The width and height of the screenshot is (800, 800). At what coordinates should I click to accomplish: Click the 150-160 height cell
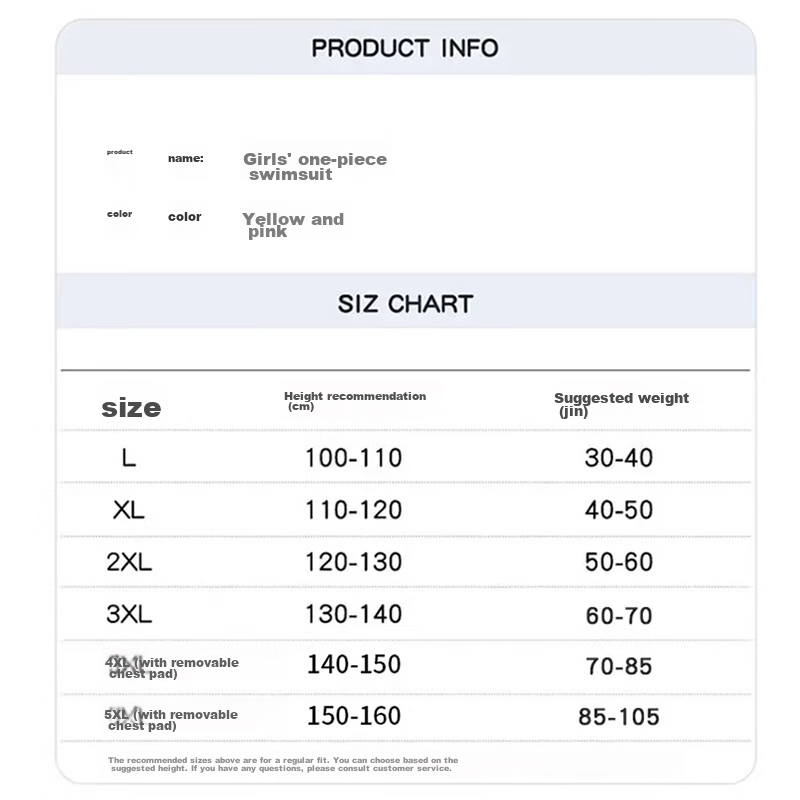coord(353,716)
